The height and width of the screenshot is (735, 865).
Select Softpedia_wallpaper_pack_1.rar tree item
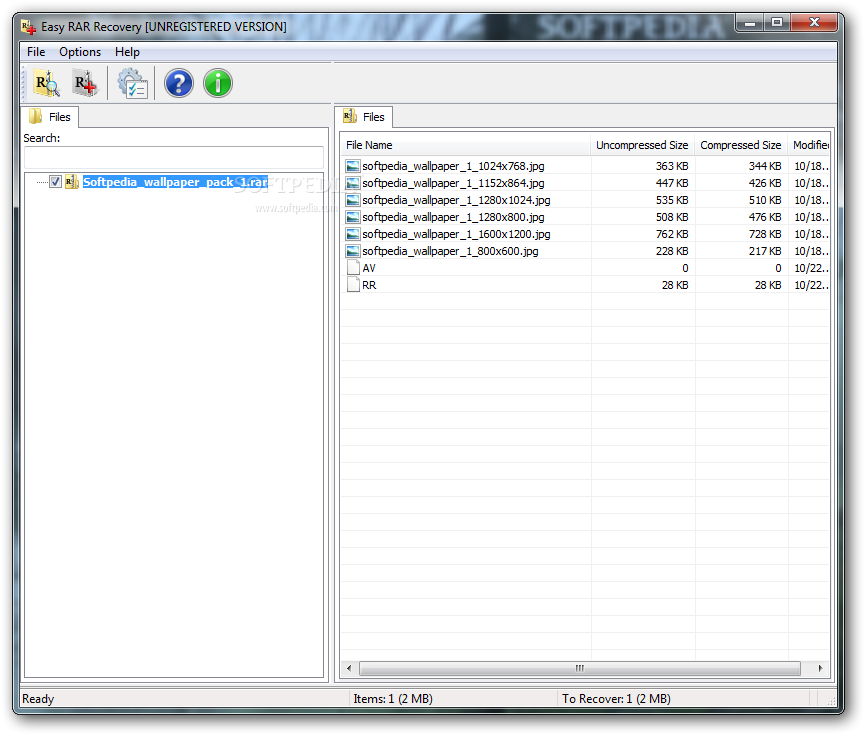point(175,182)
